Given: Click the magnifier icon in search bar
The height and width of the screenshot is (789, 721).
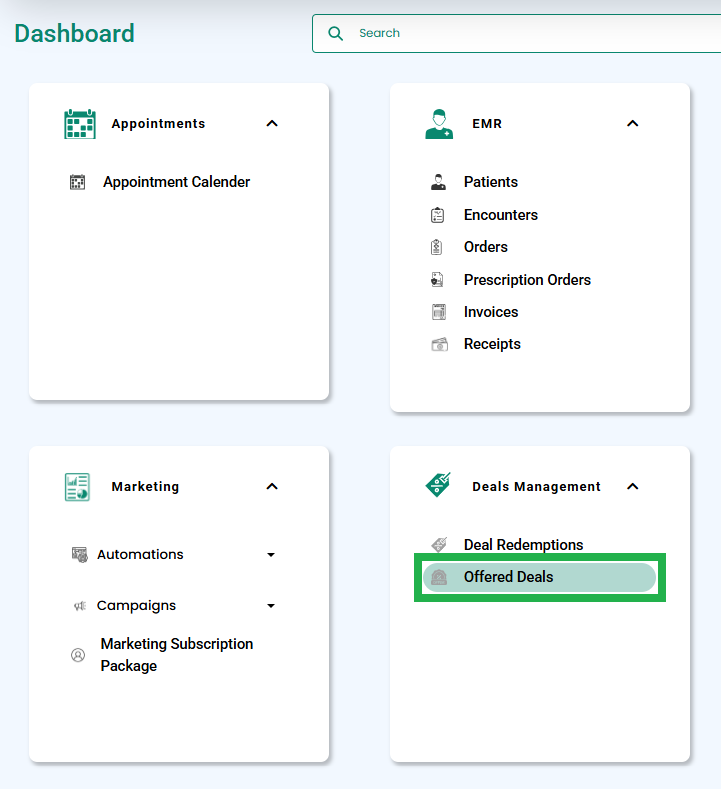Looking at the screenshot, I should point(336,33).
